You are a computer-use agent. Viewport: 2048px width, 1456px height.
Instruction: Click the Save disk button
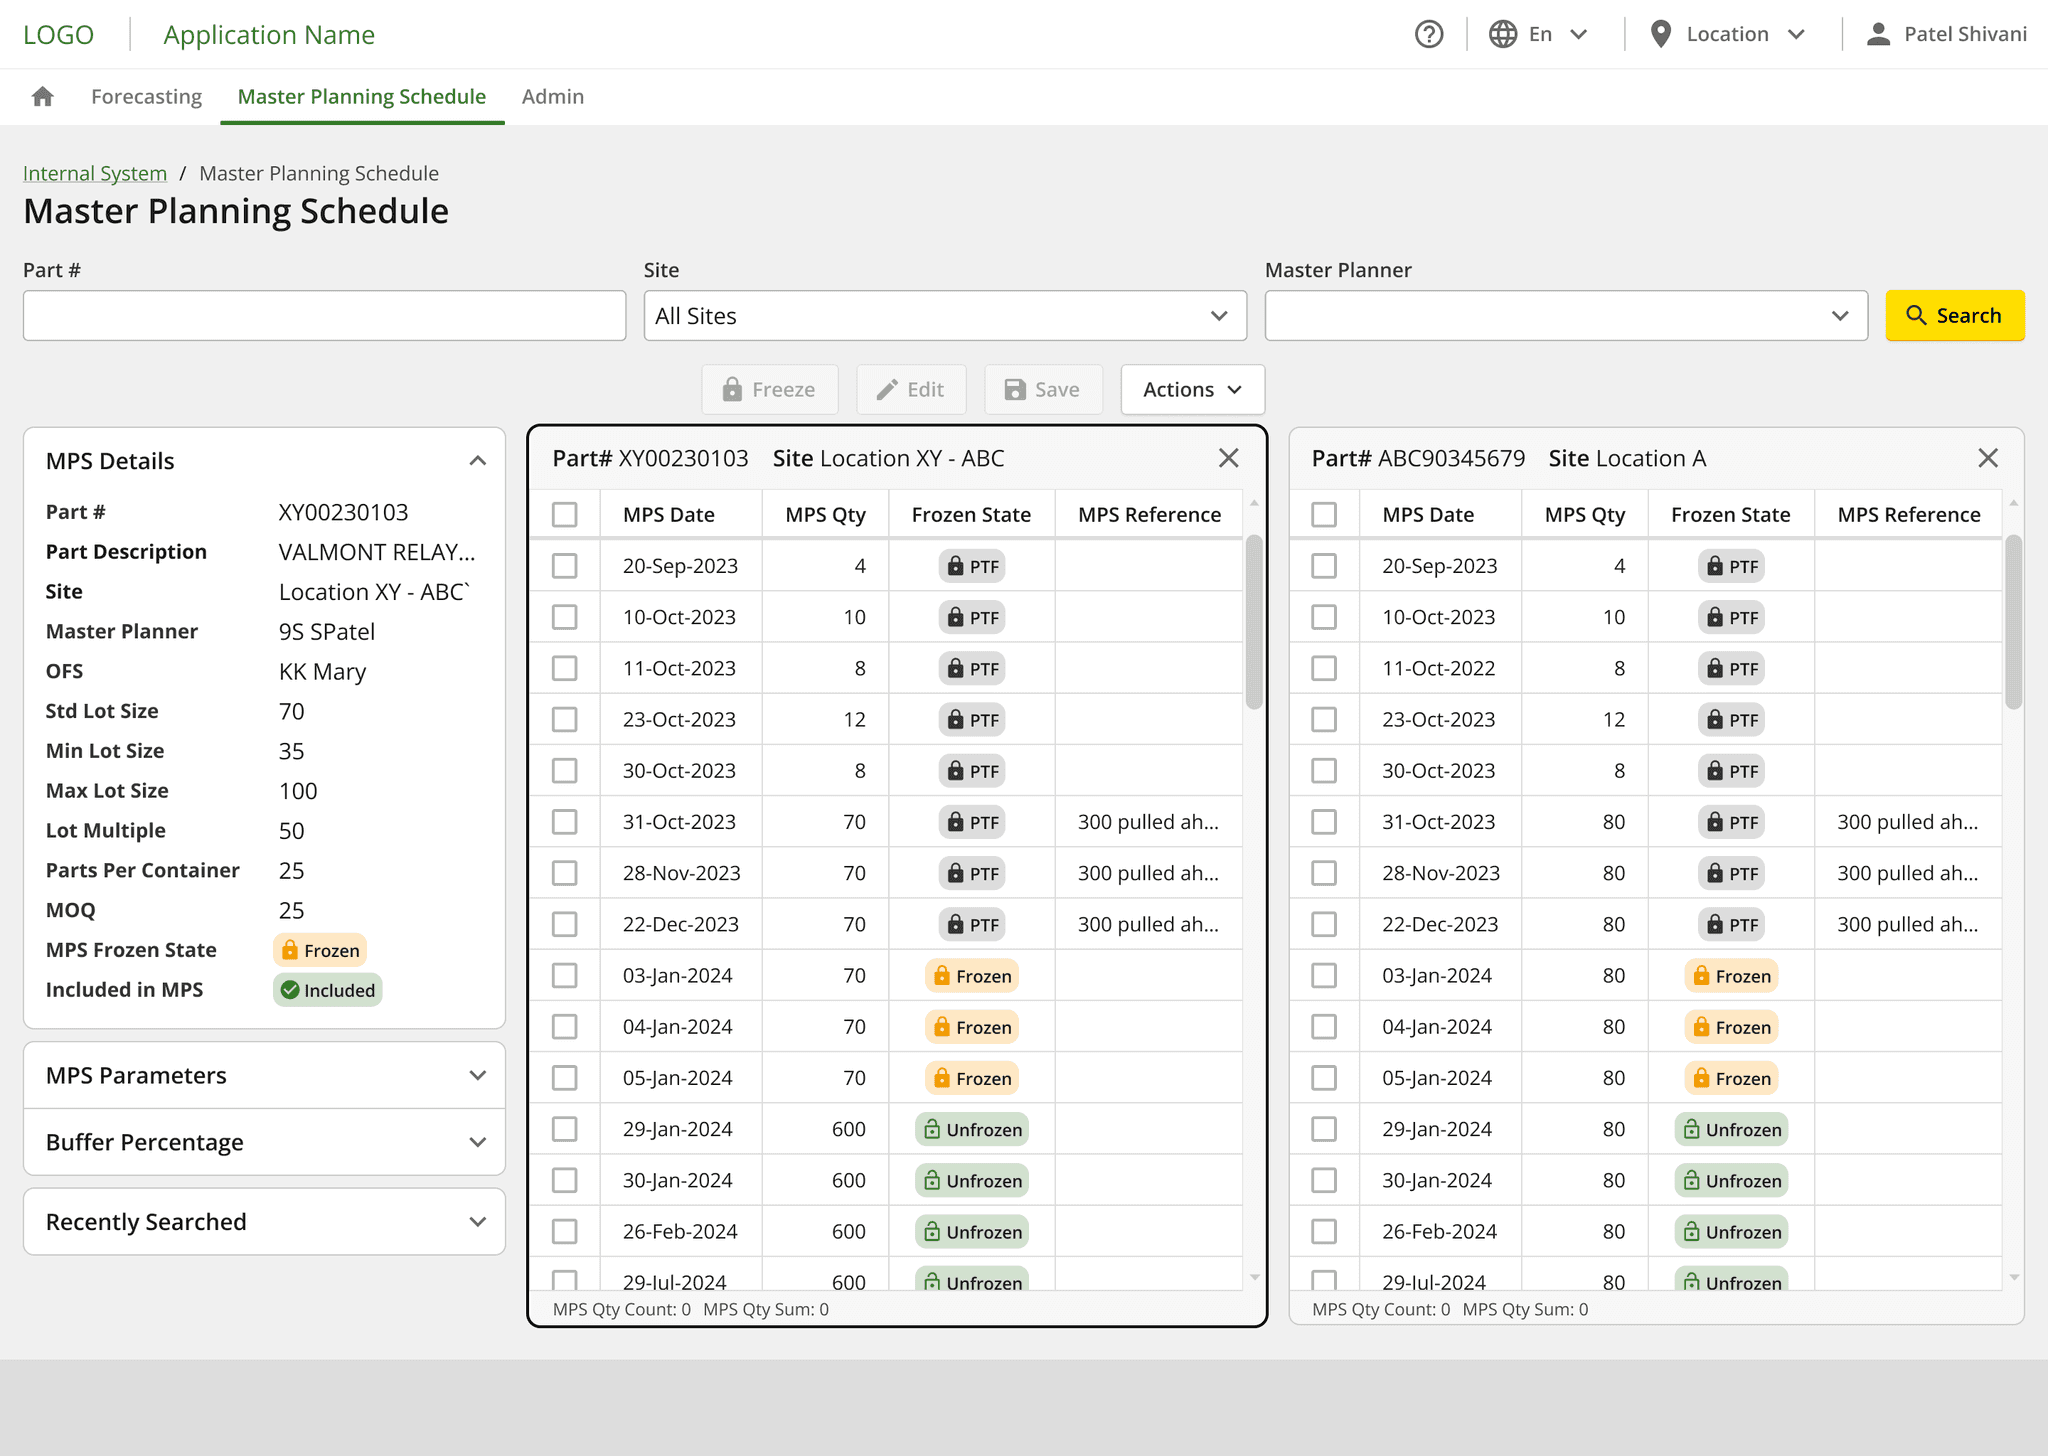1042,390
